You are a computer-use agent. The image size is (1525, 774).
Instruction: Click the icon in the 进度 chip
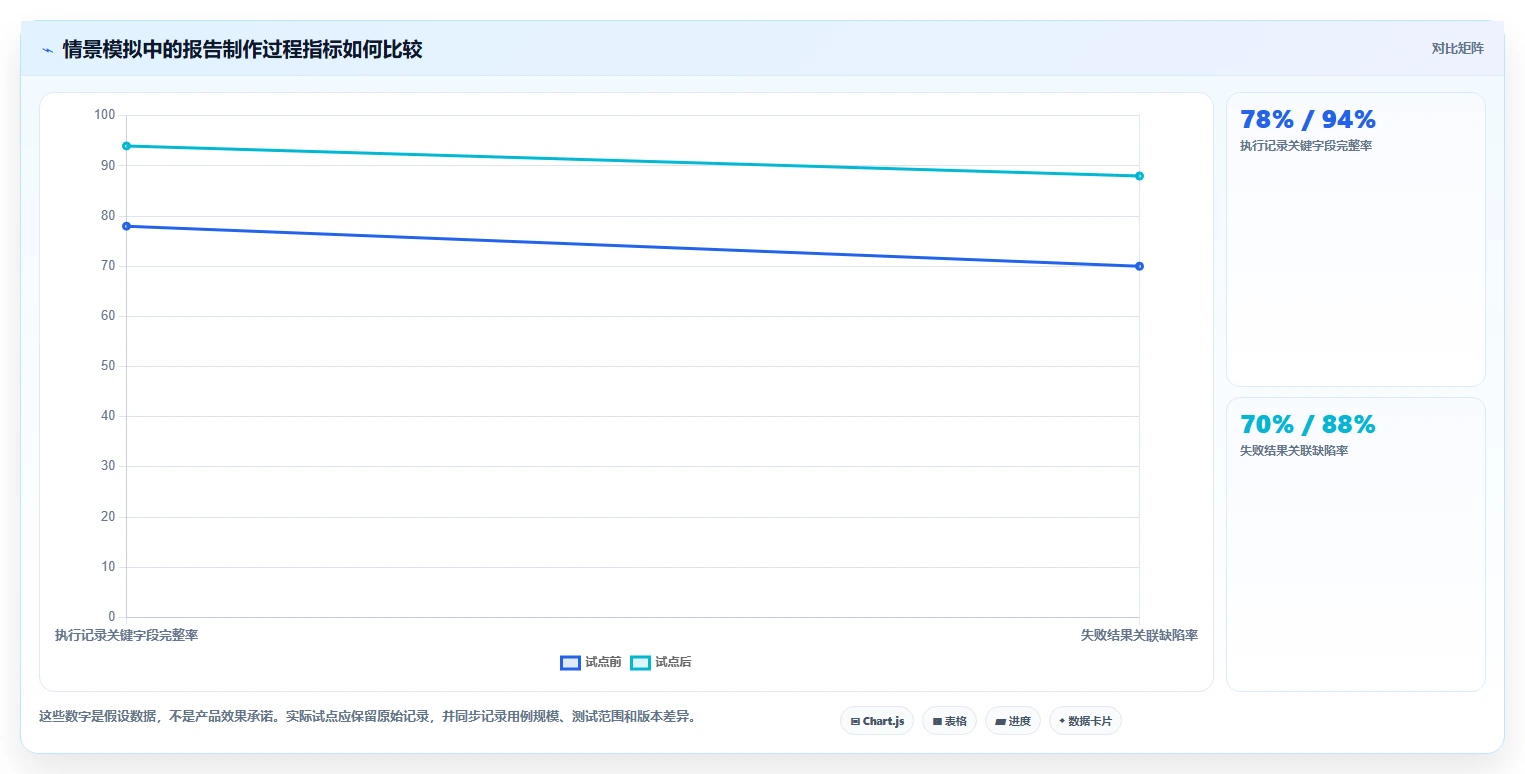click(1000, 721)
